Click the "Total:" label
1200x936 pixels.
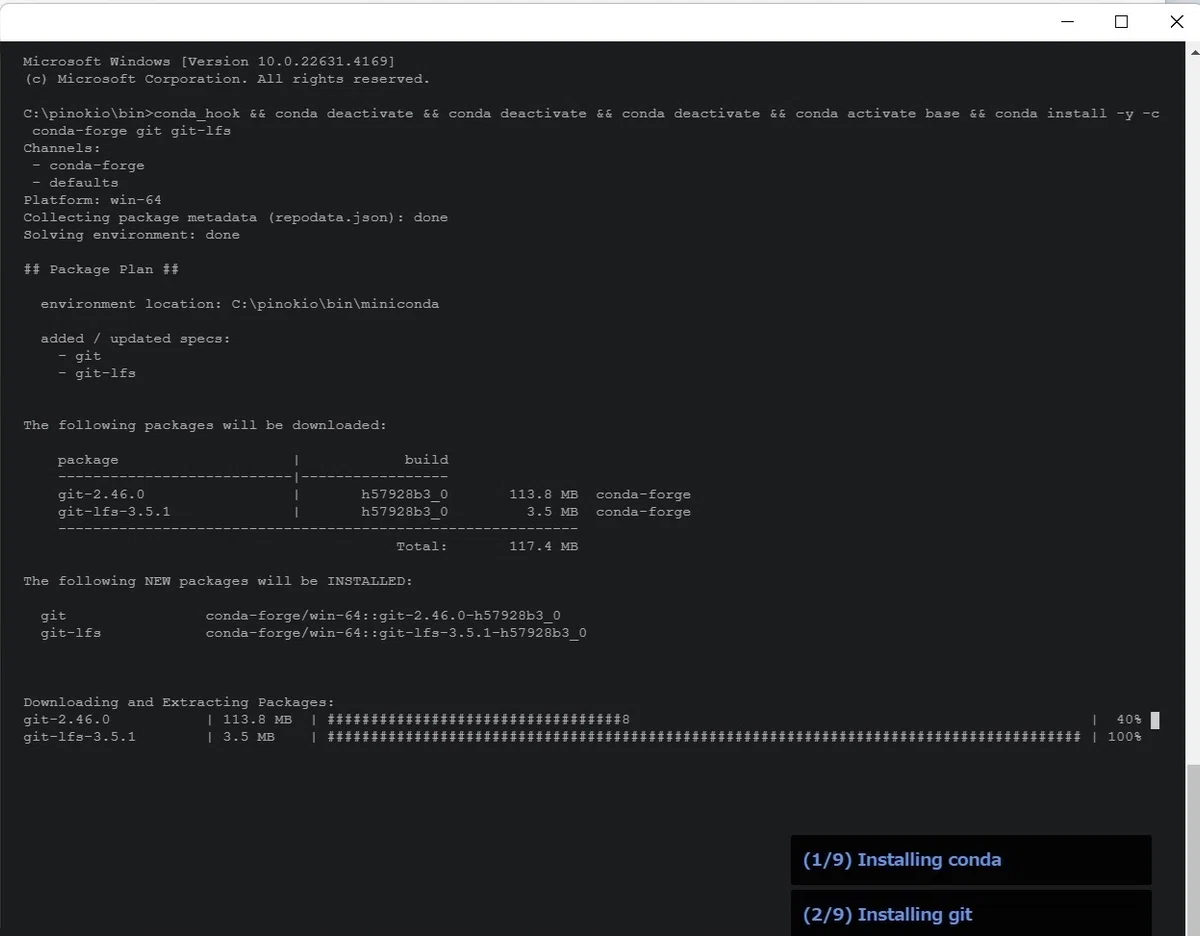tap(422, 547)
